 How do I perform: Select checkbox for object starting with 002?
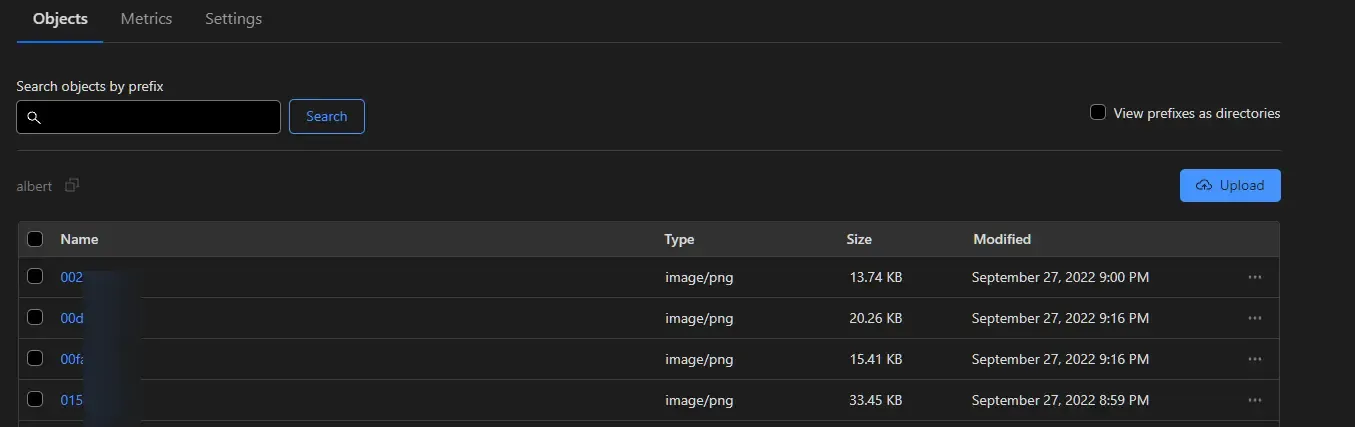point(35,277)
